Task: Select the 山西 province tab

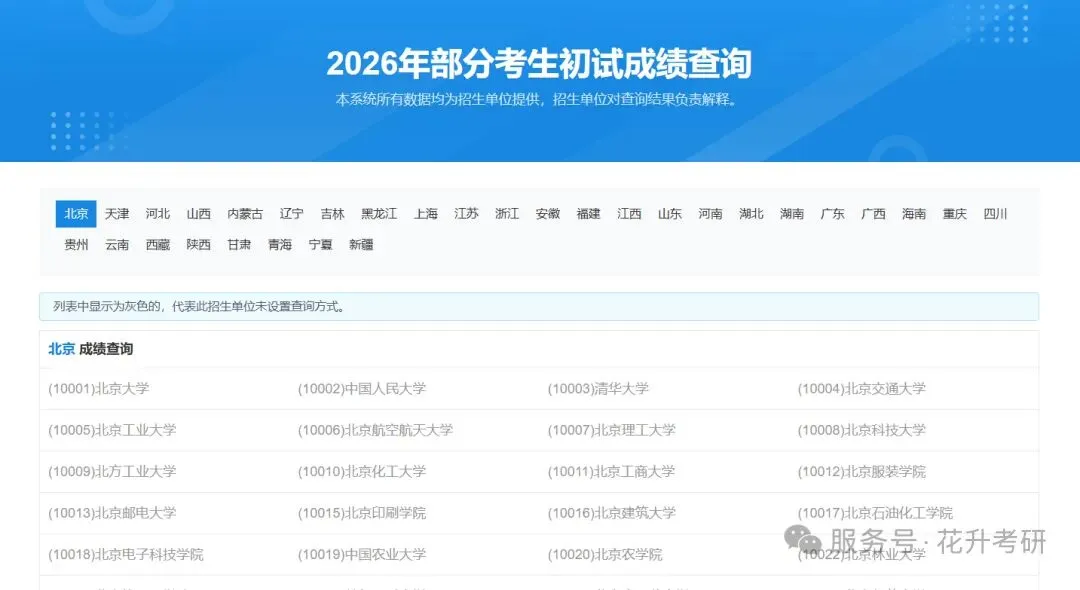Action: coord(198,214)
